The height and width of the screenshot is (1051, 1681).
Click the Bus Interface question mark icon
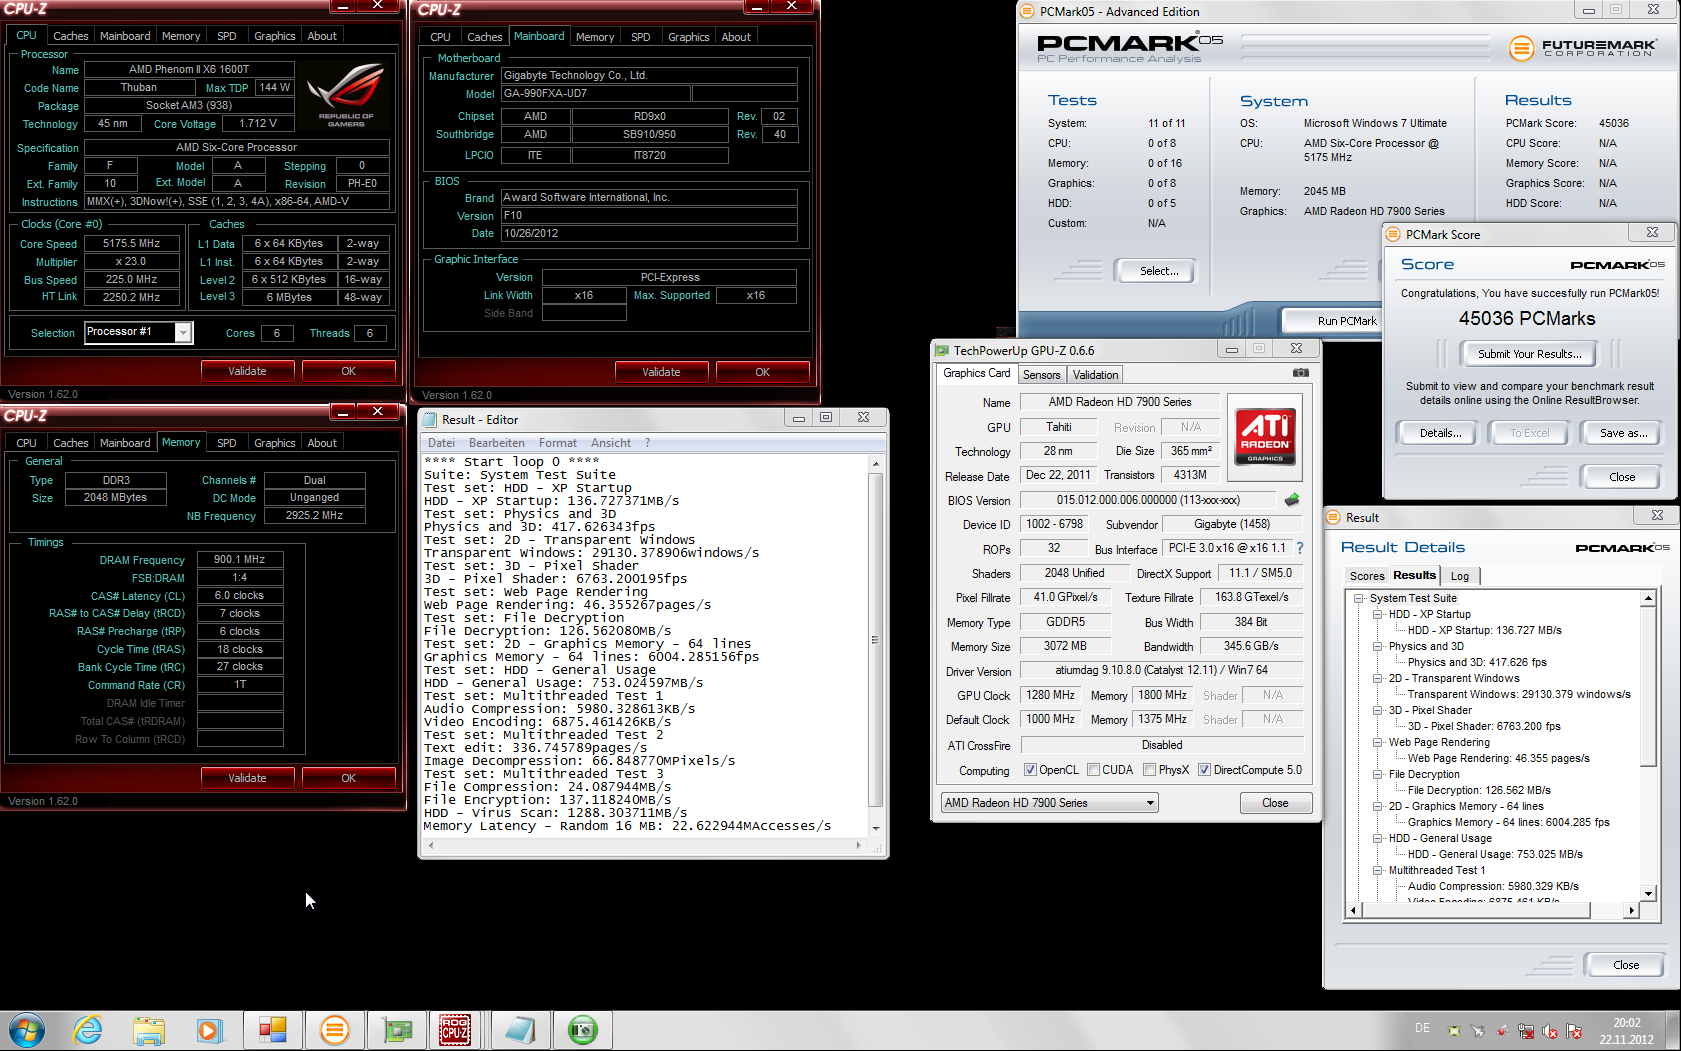click(x=1300, y=548)
